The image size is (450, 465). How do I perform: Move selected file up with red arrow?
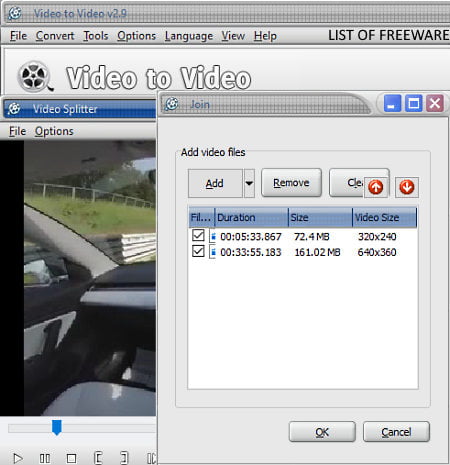click(x=376, y=187)
